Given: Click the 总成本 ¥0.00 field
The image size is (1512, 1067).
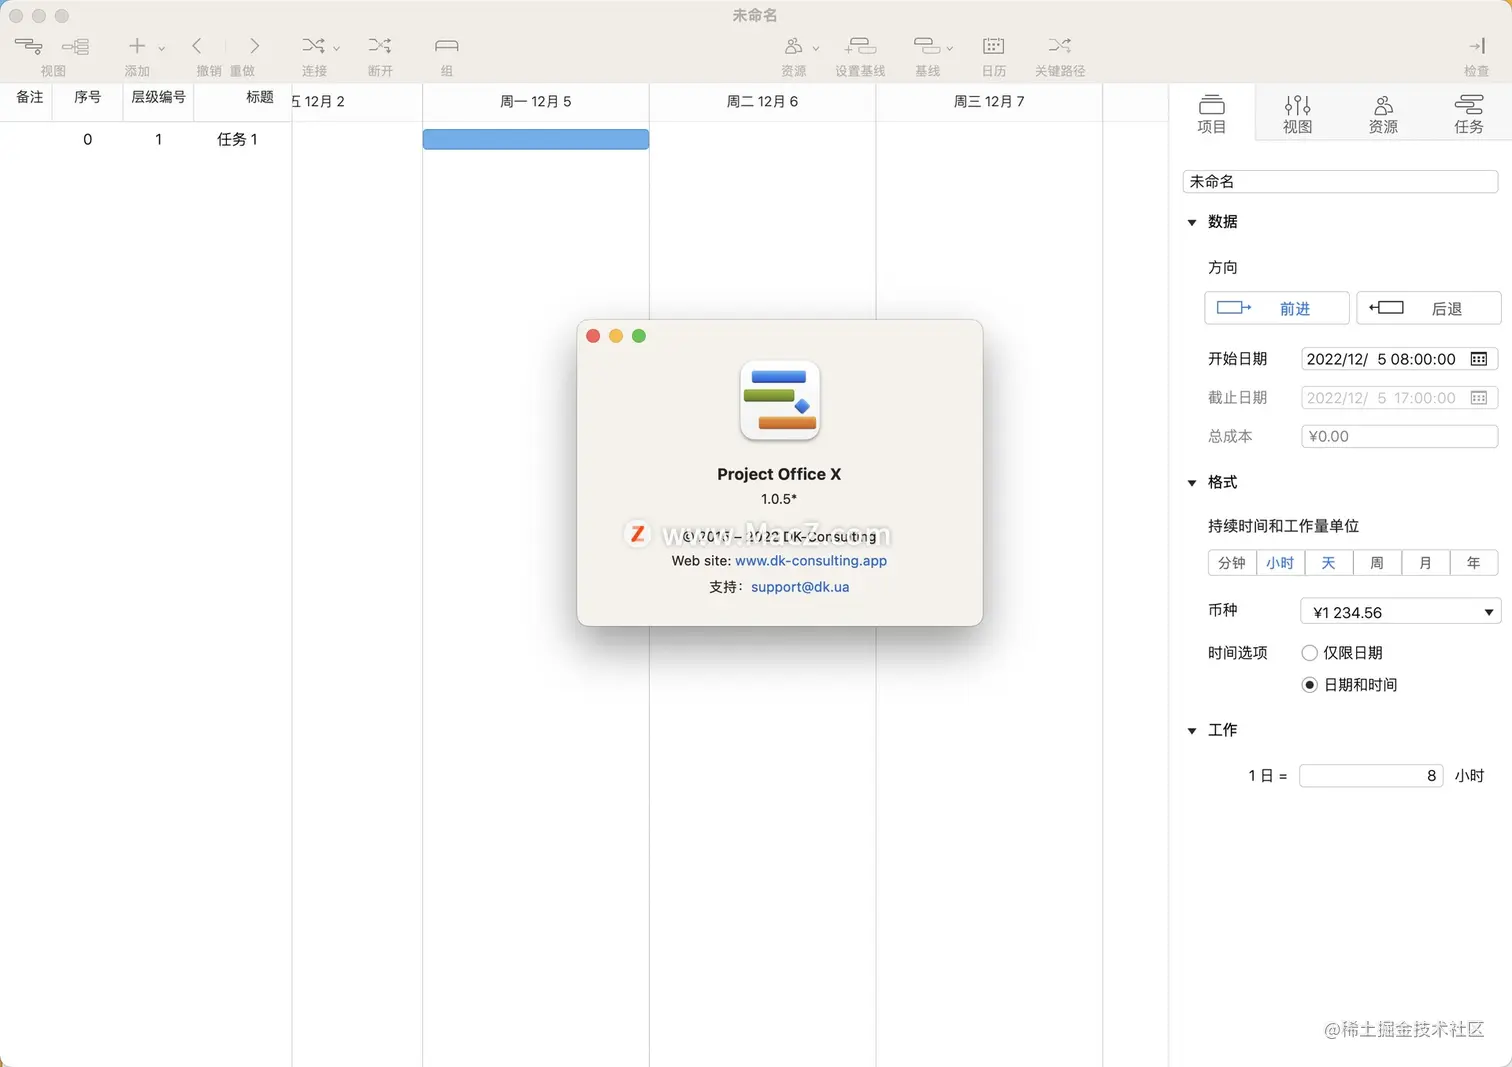Looking at the screenshot, I should click(1399, 436).
